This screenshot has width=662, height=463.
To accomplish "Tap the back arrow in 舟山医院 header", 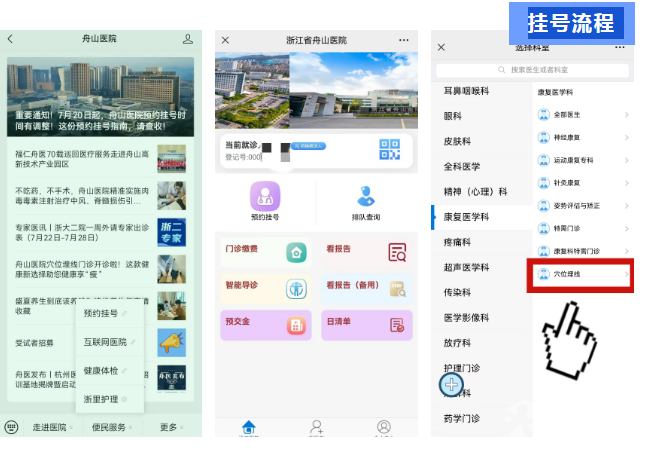I will pyautogui.click(x=11, y=39).
